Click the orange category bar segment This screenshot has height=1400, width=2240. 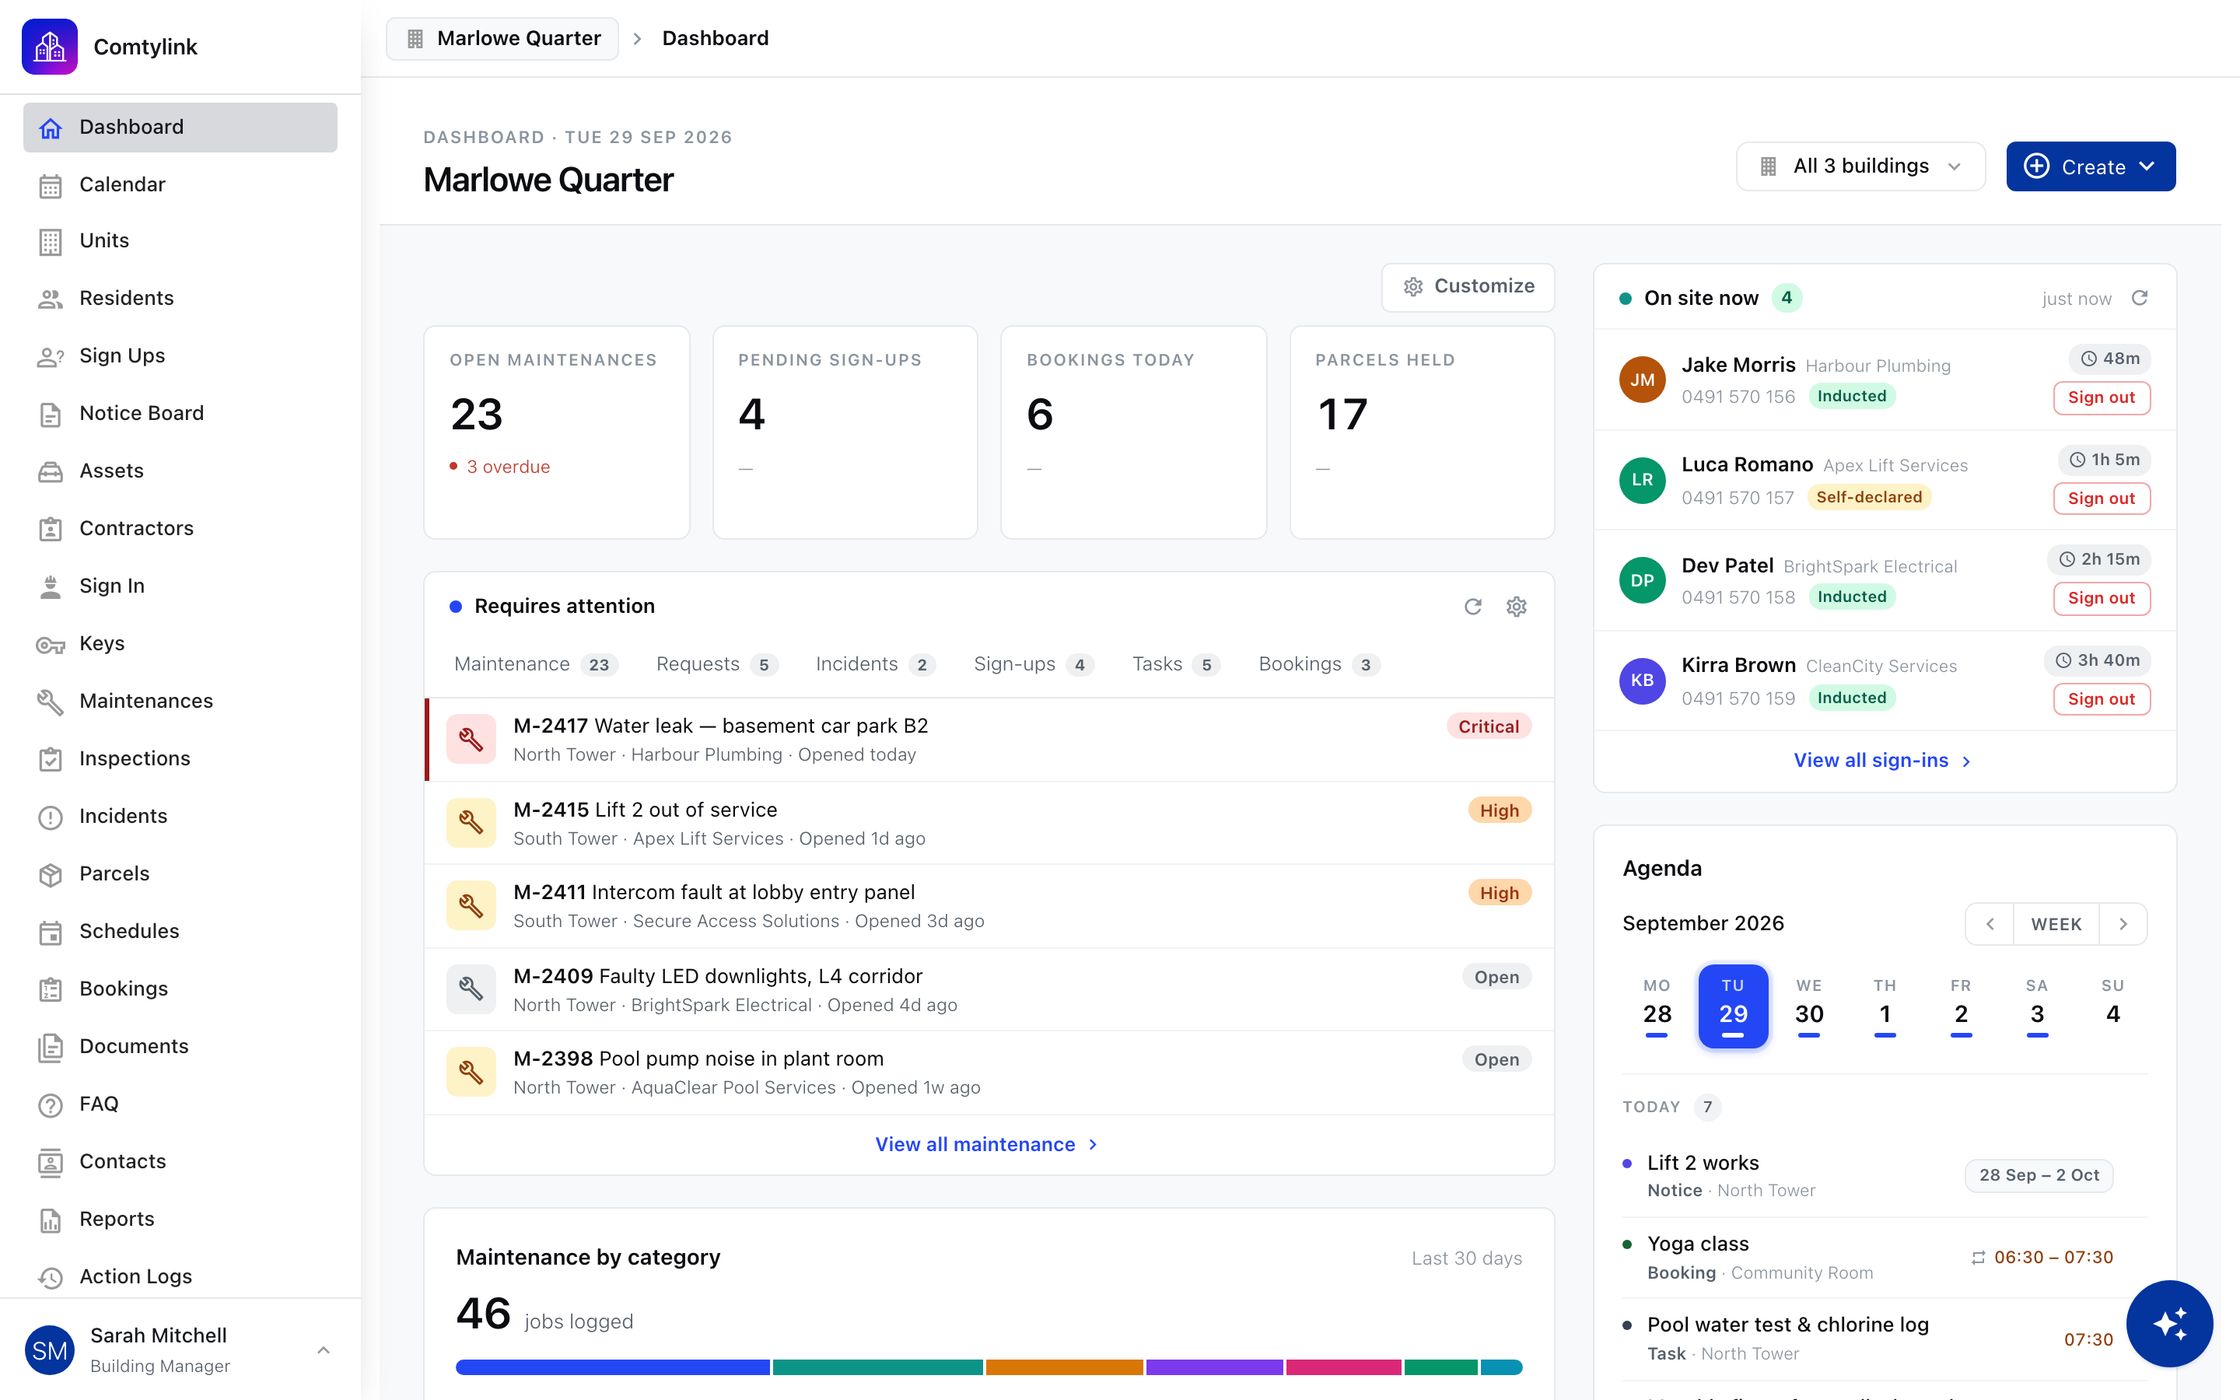1064,1367
